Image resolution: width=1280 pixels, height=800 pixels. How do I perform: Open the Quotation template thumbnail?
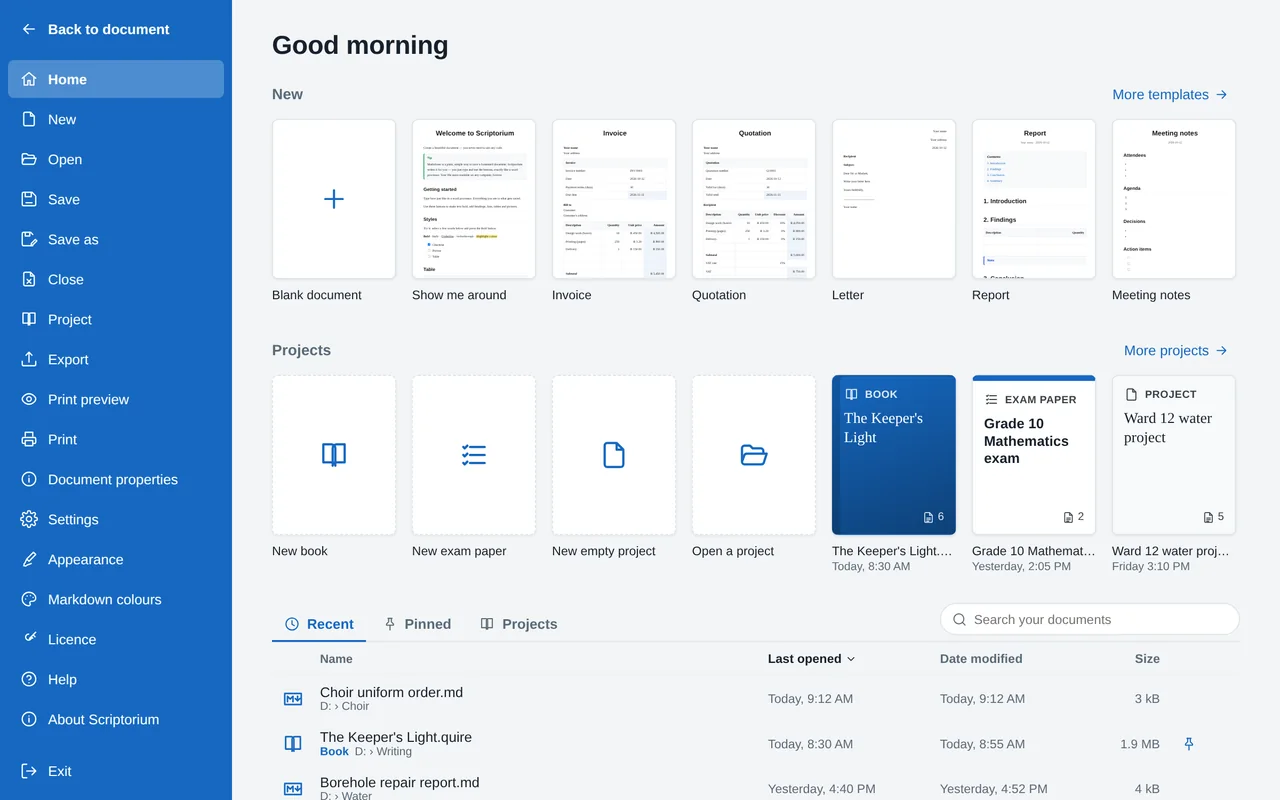754,199
